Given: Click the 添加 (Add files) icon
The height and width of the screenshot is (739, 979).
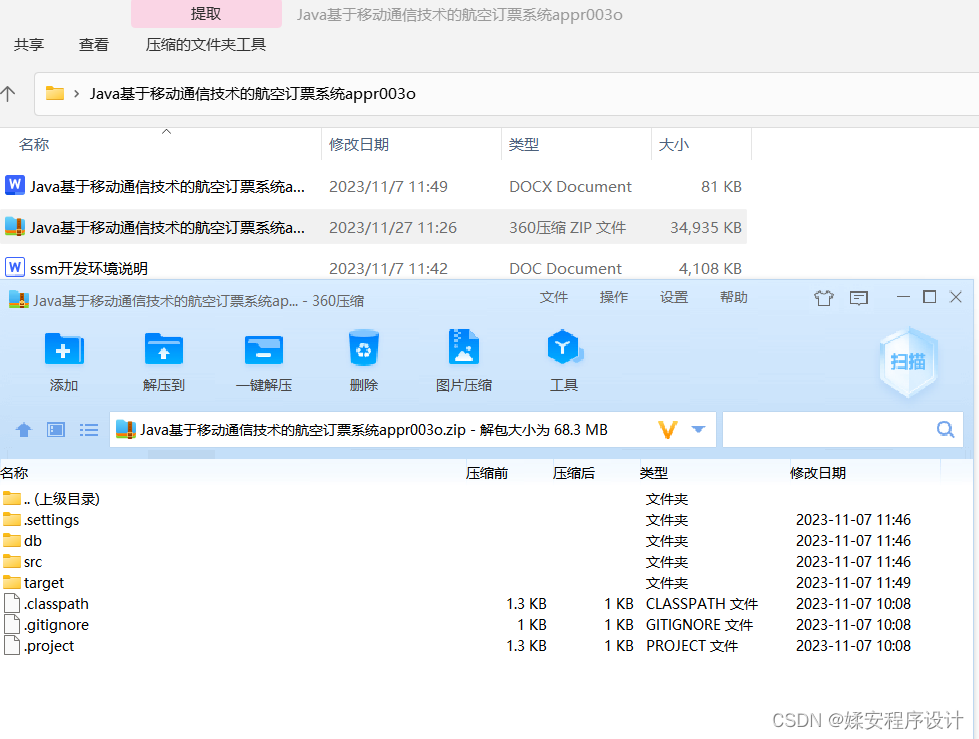Looking at the screenshot, I should (63, 360).
